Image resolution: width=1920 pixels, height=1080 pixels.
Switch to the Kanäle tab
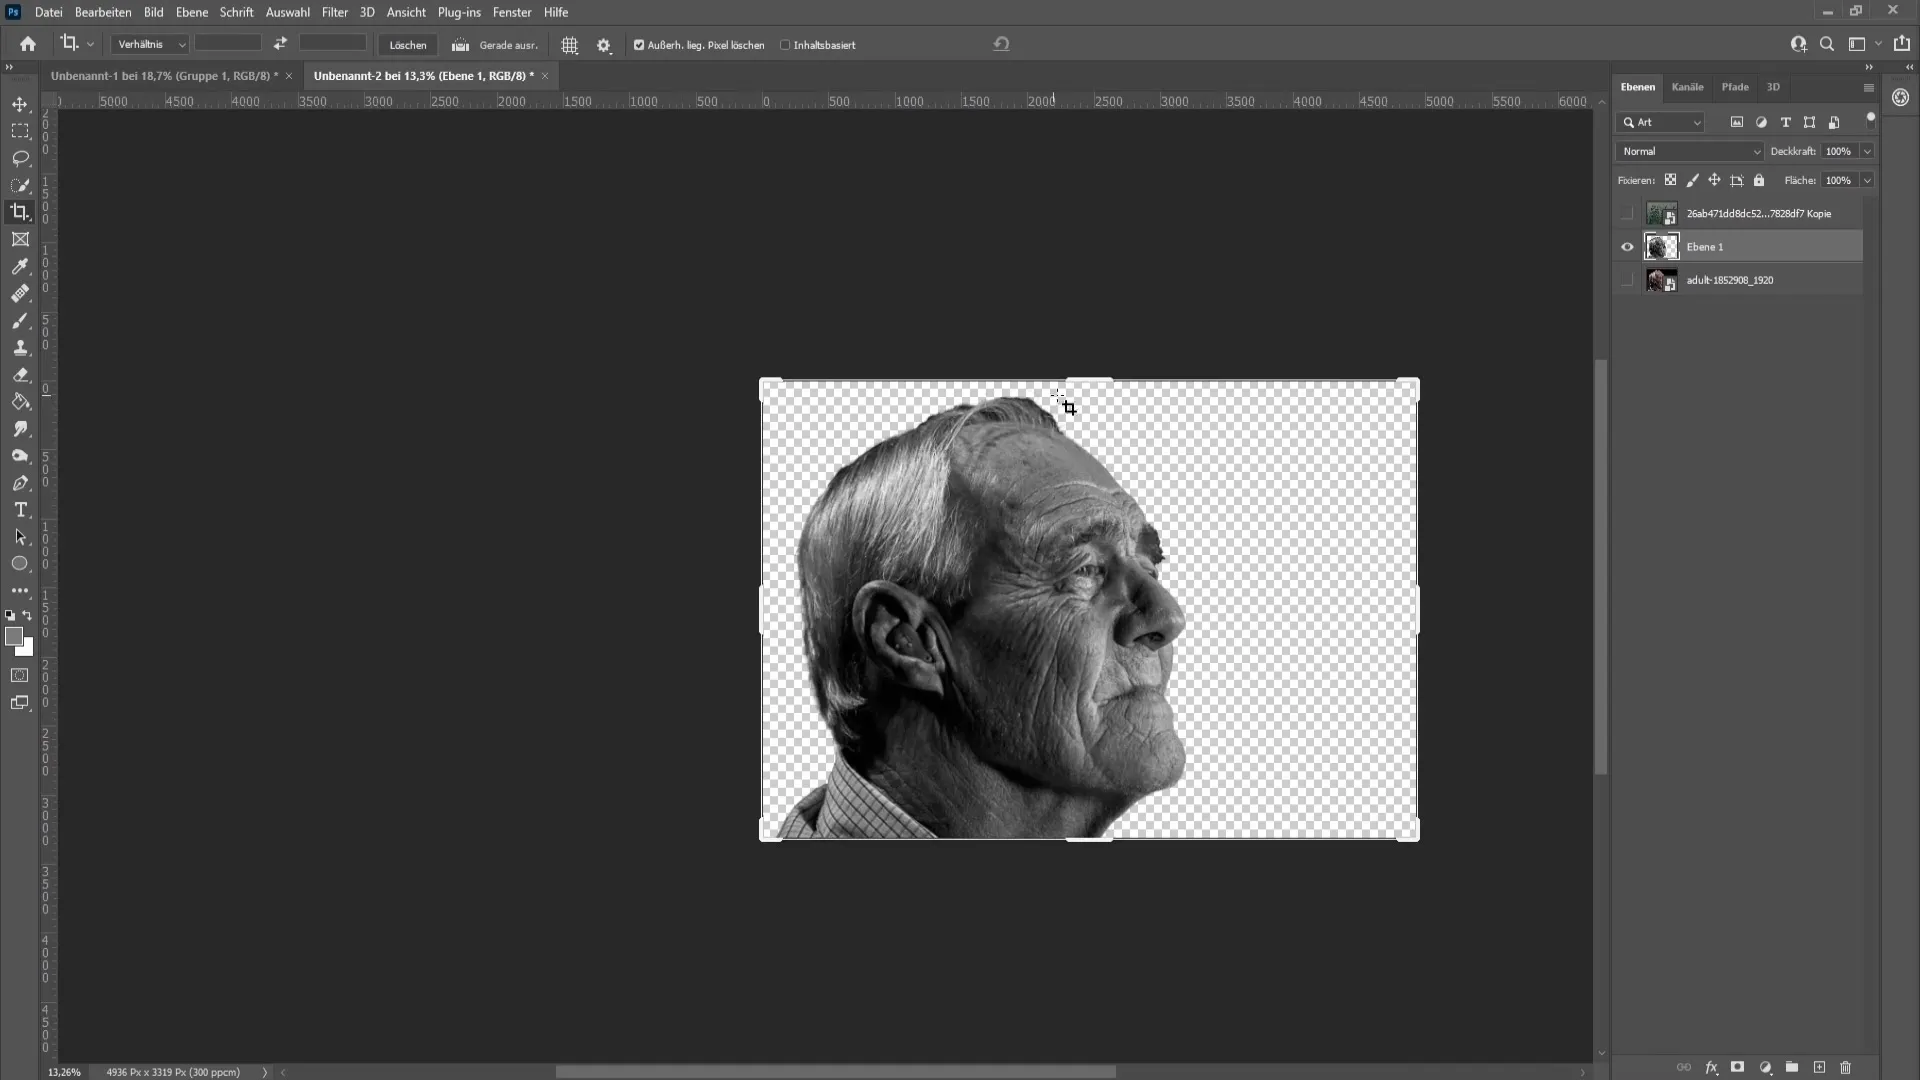[1688, 86]
